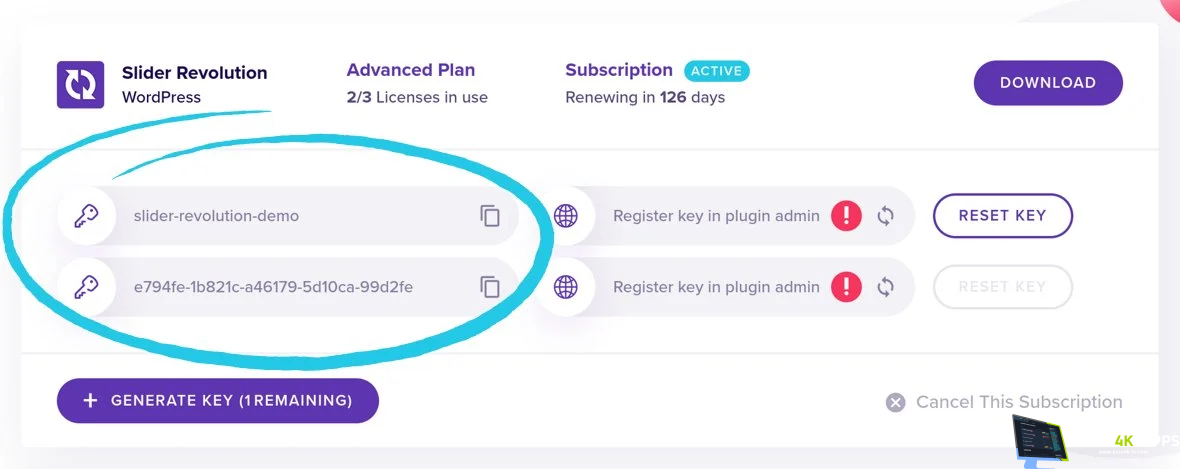The width and height of the screenshot is (1180, 469).
Task: Refresh registration status for first key
Action: click(x=885, y=216)
